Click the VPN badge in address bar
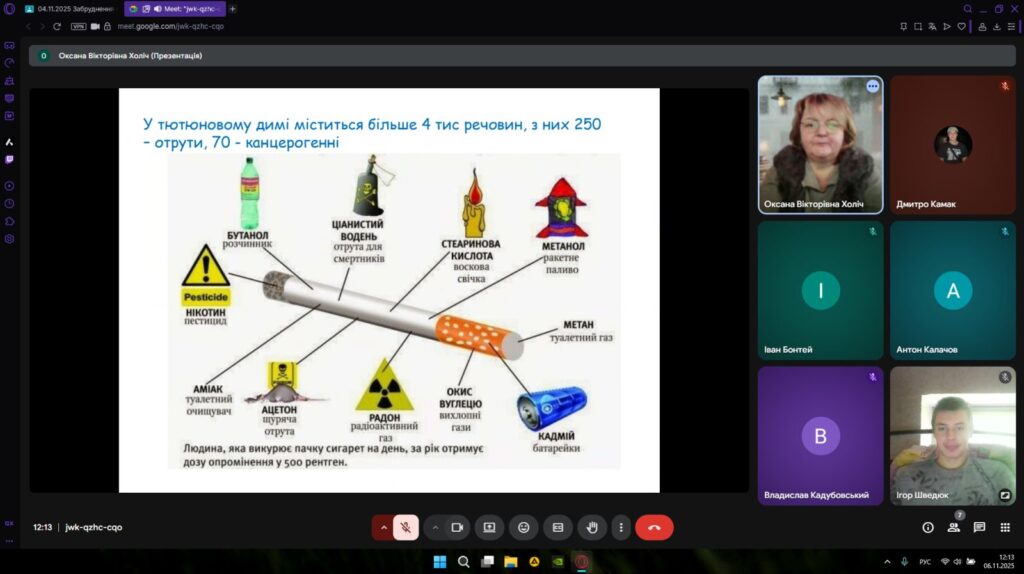Viewport: 1024px width, 574px height. [x=78, y=26]
